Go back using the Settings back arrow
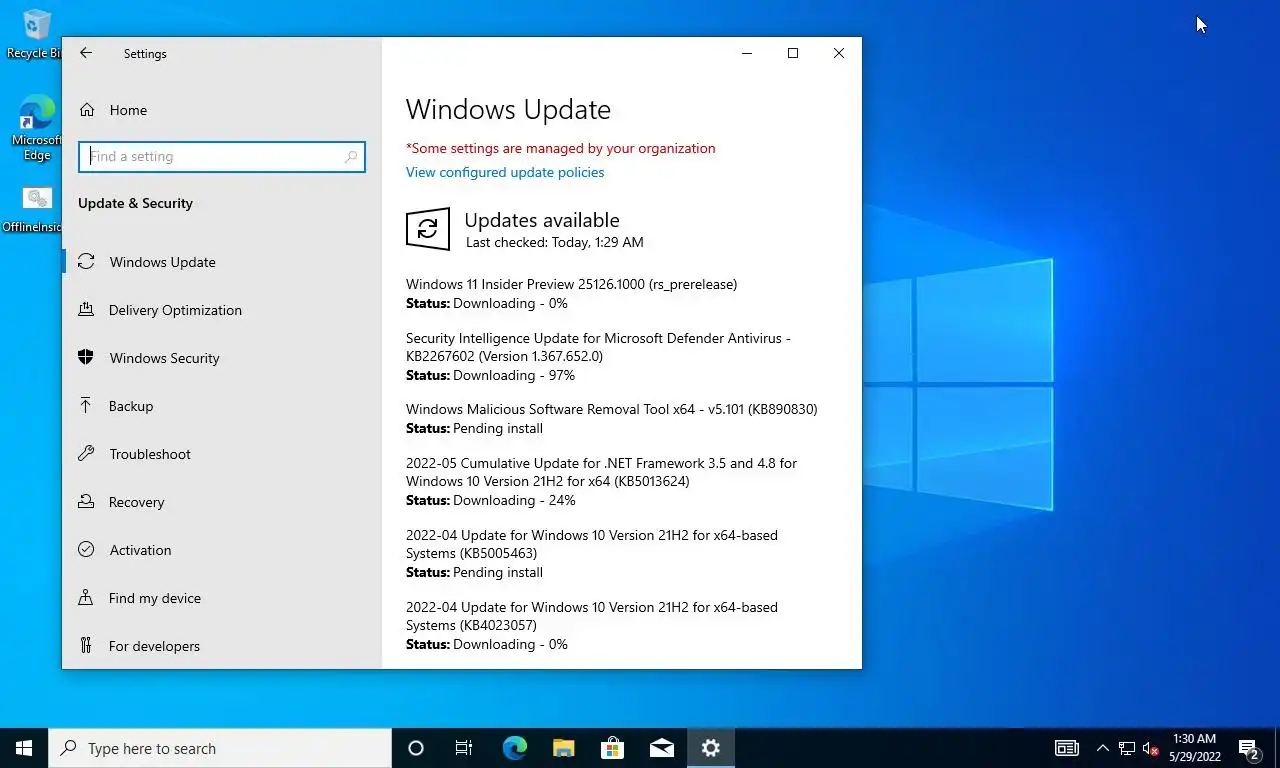 tap(86, 53)
